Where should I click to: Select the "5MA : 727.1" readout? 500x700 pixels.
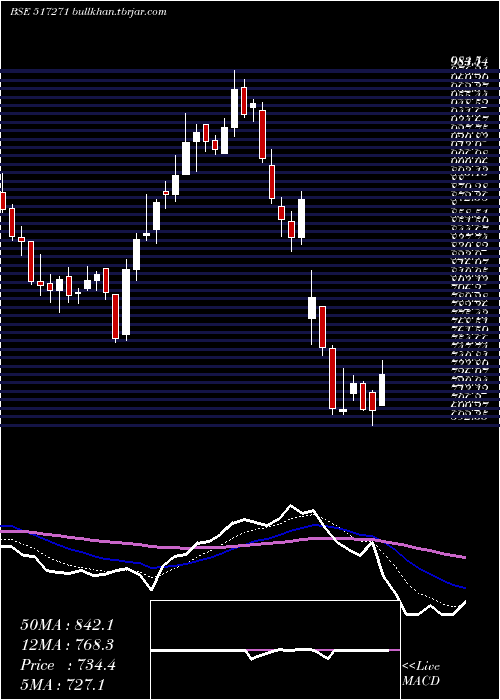coord(63,685)
